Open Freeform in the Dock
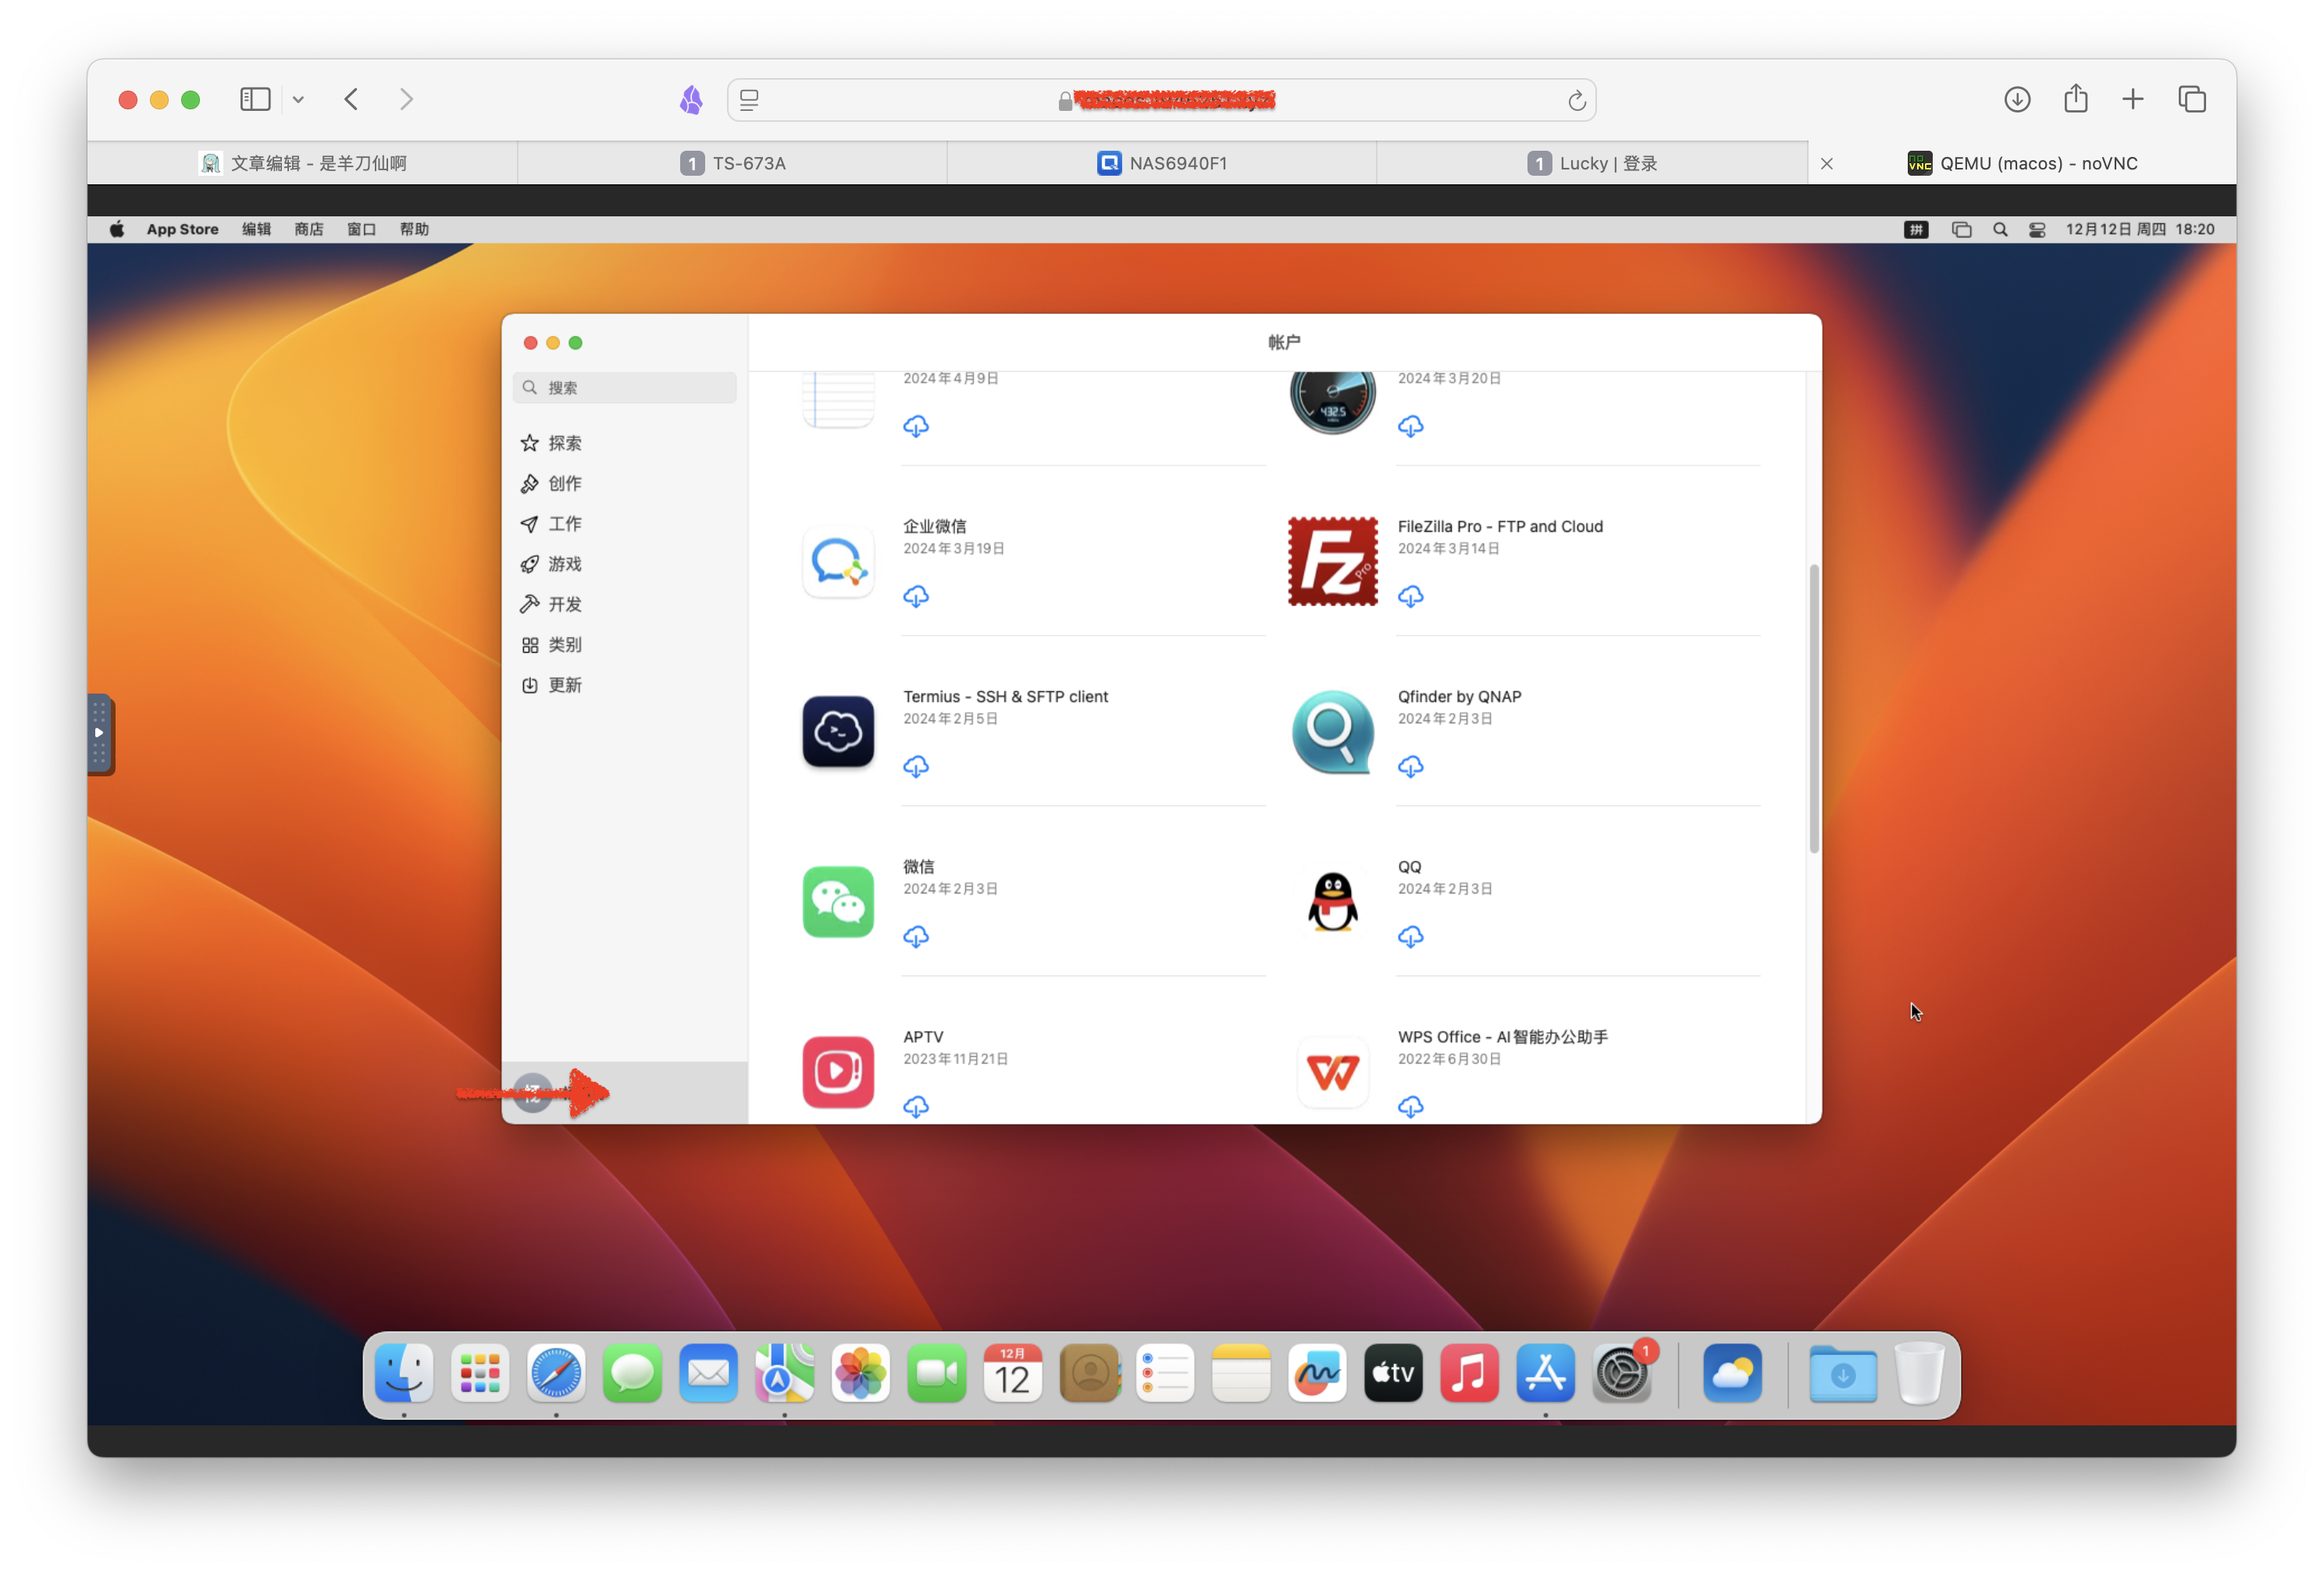 pos(1317,1374)
